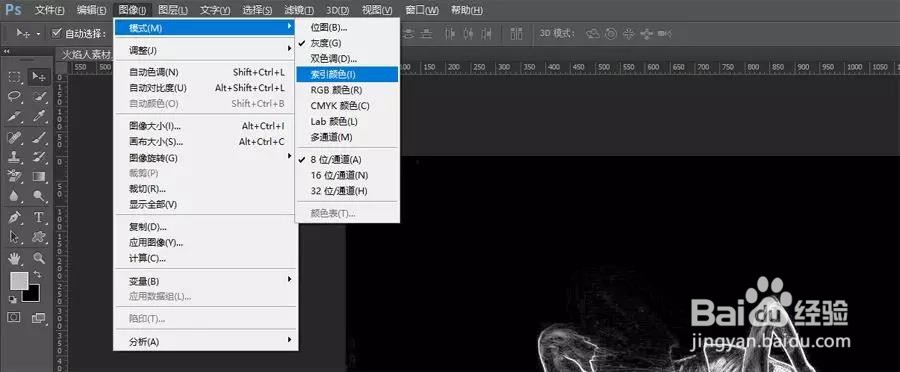Screen dimensions: 900x372
Task: Click the 3D rotate mode icon
Action: [x=592, y=34]
